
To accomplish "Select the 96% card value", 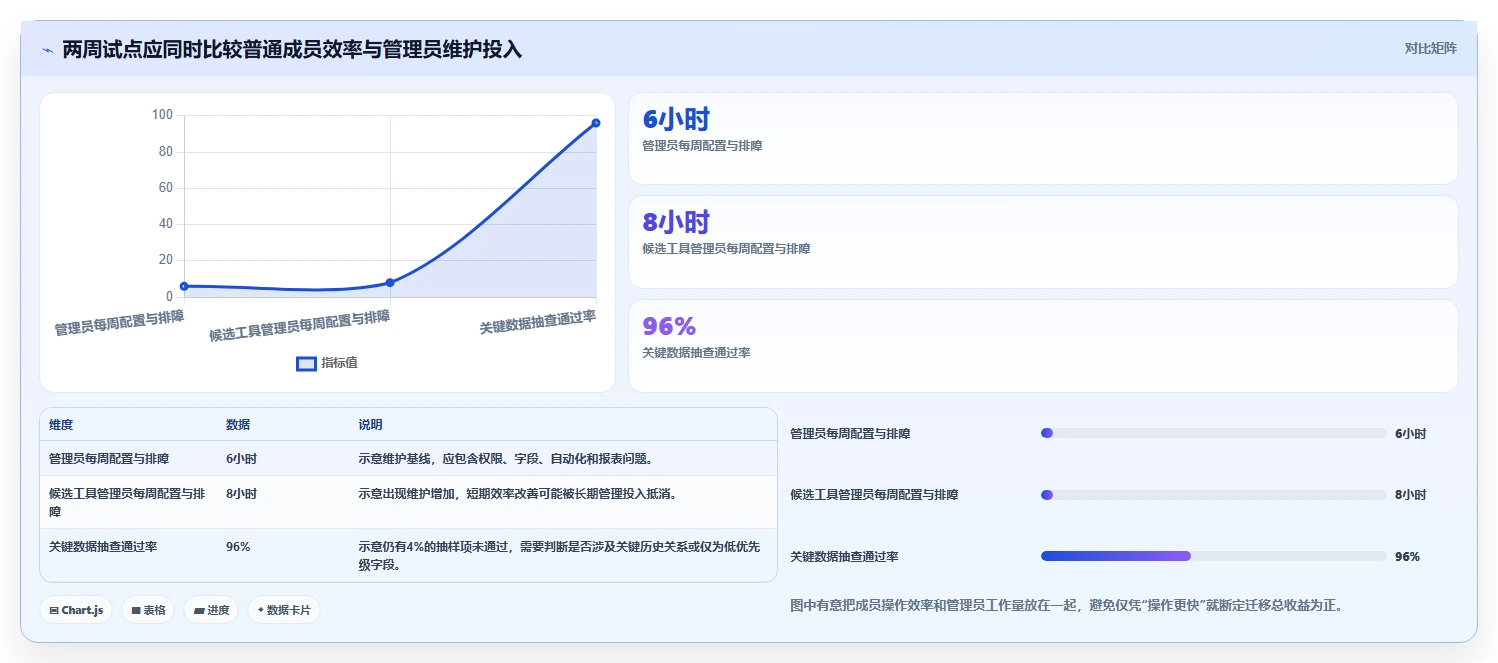I will tap(669, 326).
